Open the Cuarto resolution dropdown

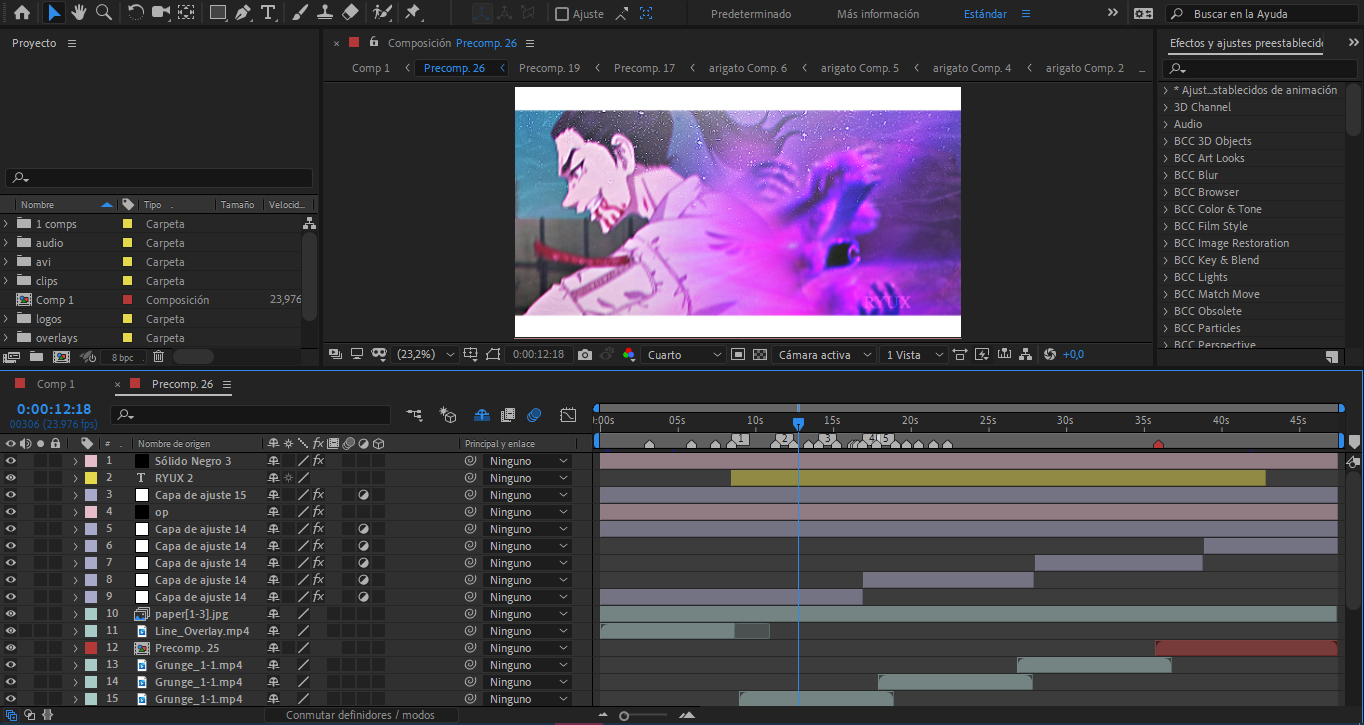click(684, 354)
